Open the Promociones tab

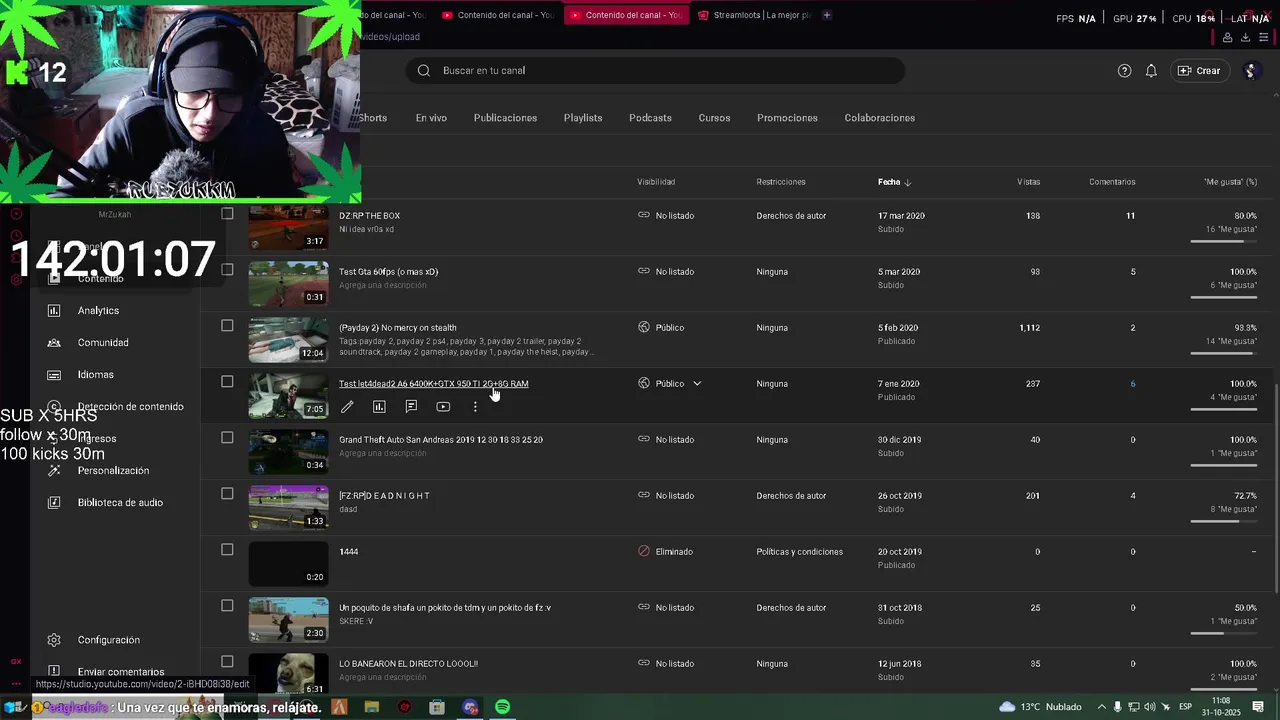[x=787, y=118]
